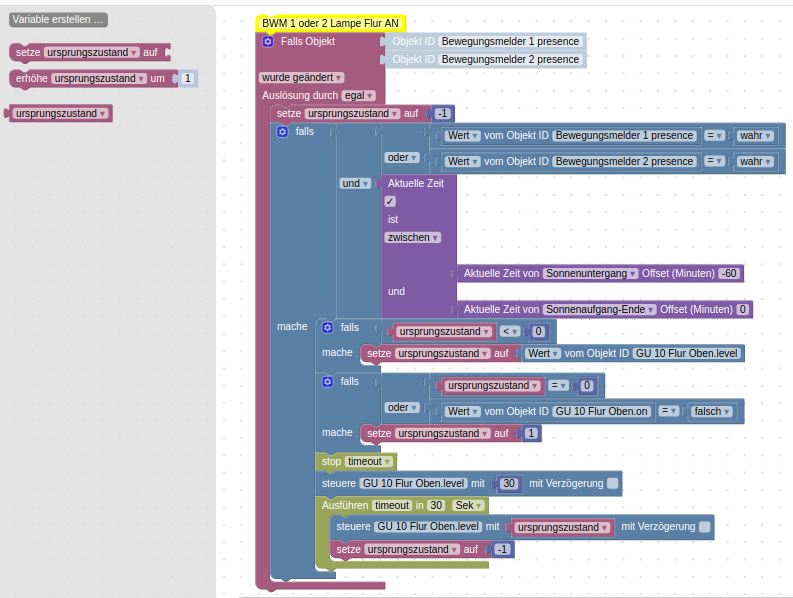The image size is (793, 598).
Task: Open equals operator dropdown beside GU 10 Flur Oben.on
Action: [670, 411]
